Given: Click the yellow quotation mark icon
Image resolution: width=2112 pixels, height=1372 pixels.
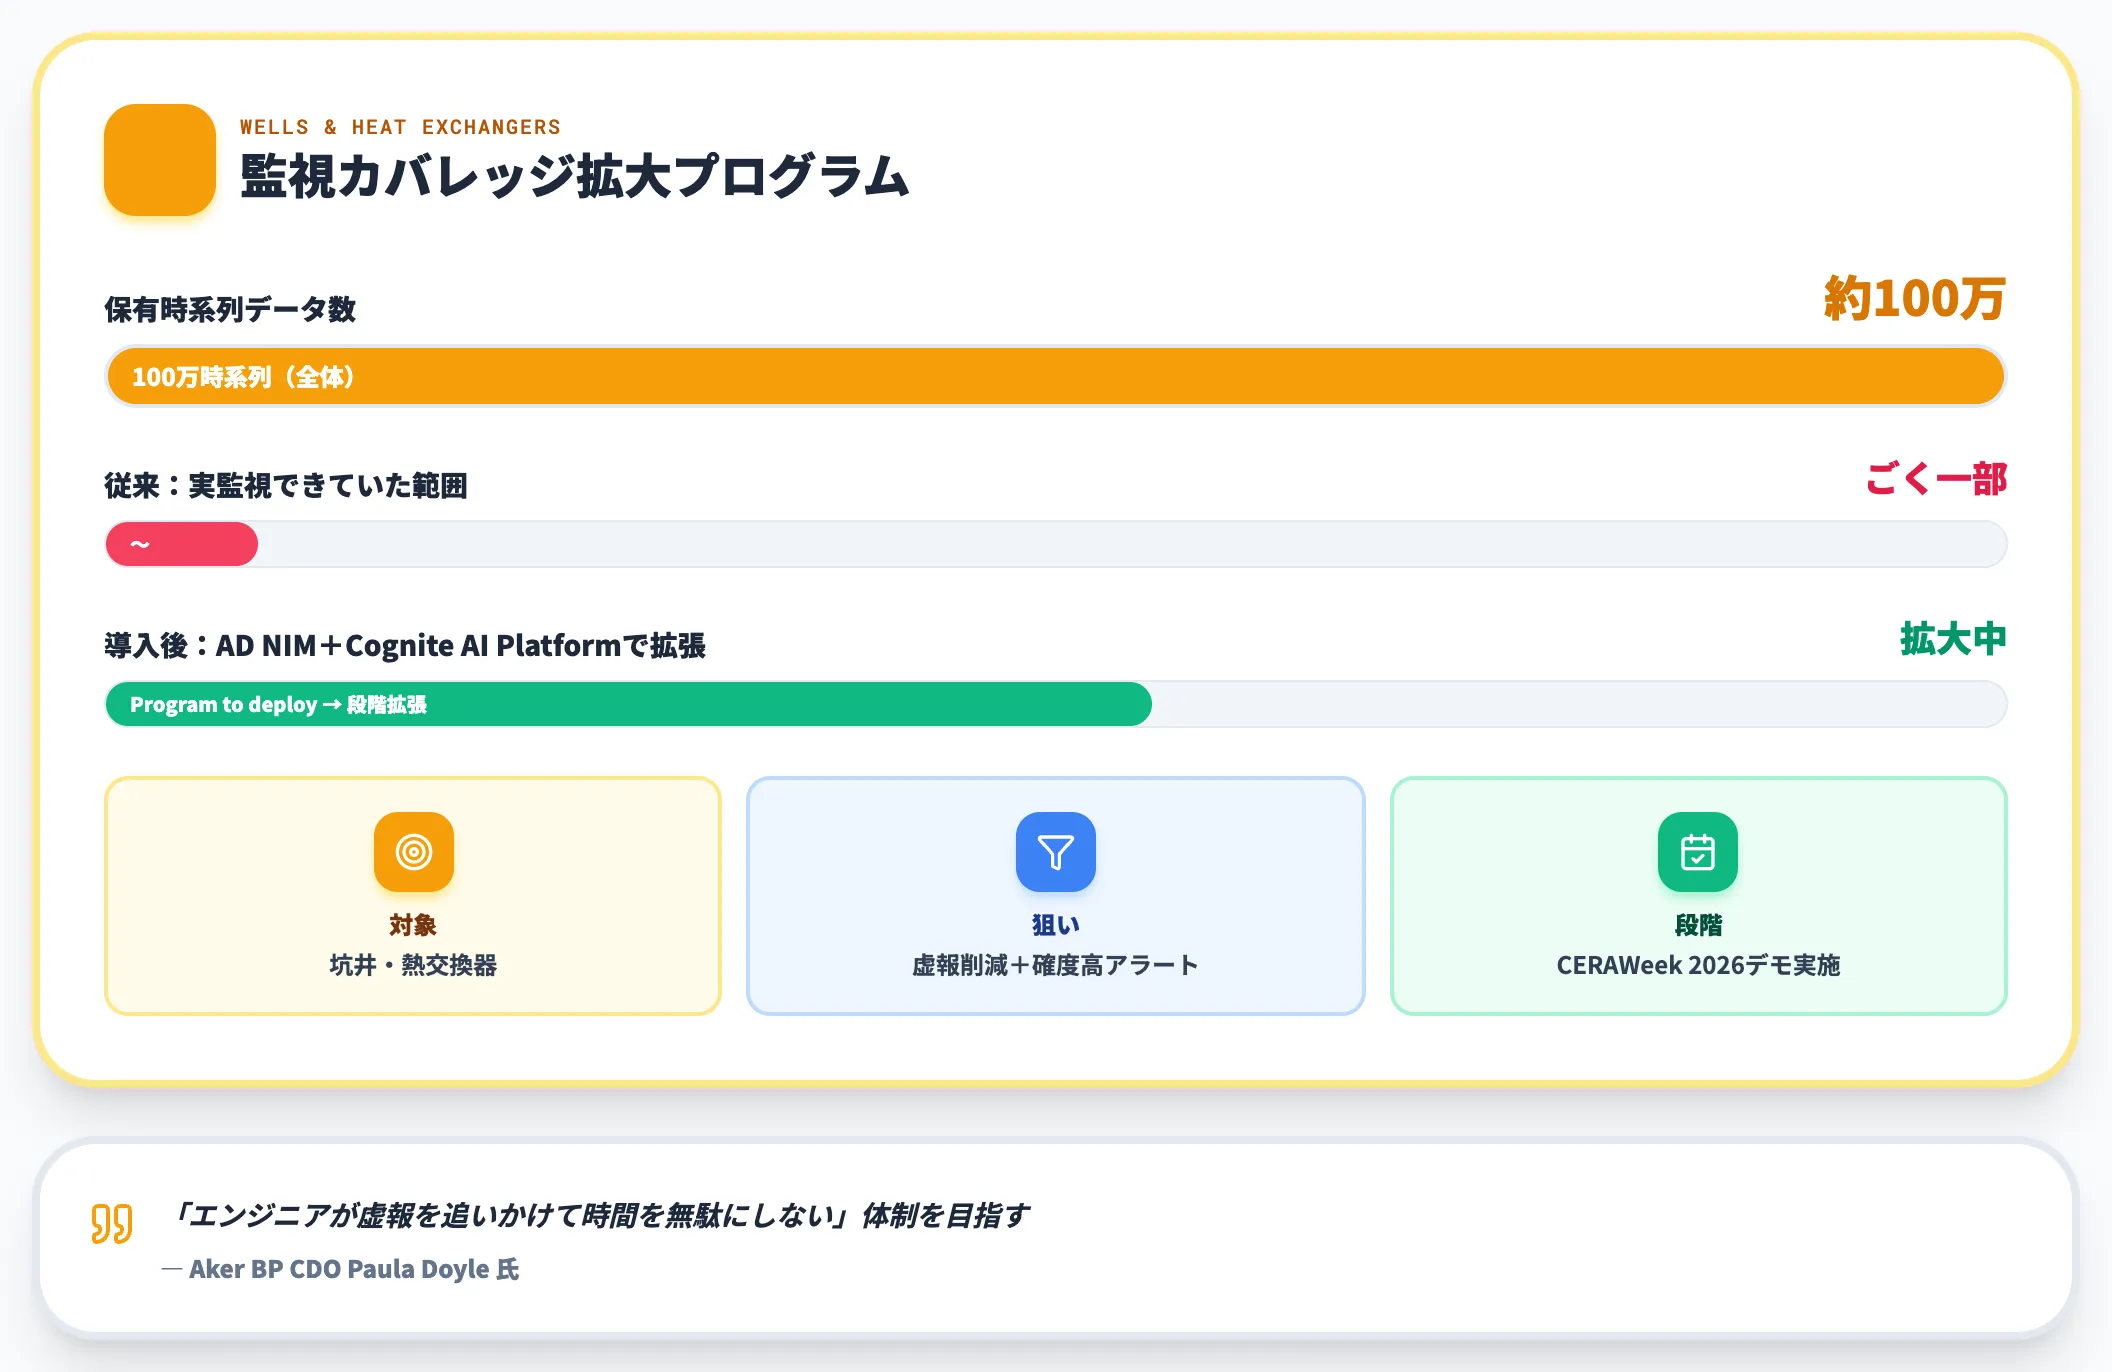Looking at the screenshot, I should tap(112, 1223).
